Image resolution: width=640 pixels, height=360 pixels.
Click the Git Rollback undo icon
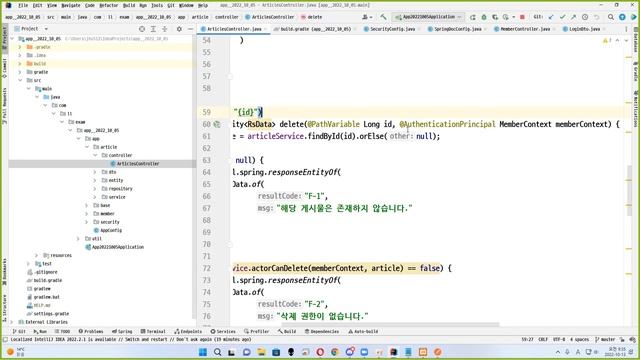pyautogui.click(x=596, y=17)
